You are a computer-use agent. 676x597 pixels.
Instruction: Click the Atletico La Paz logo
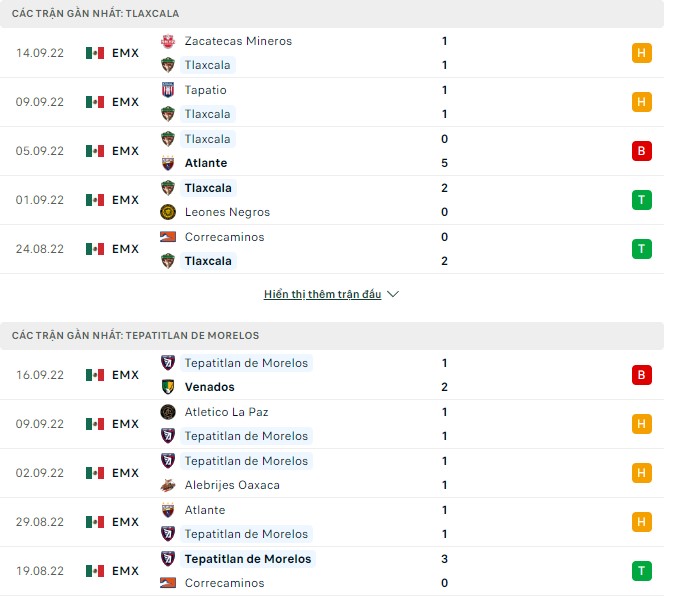click(168, 412)
